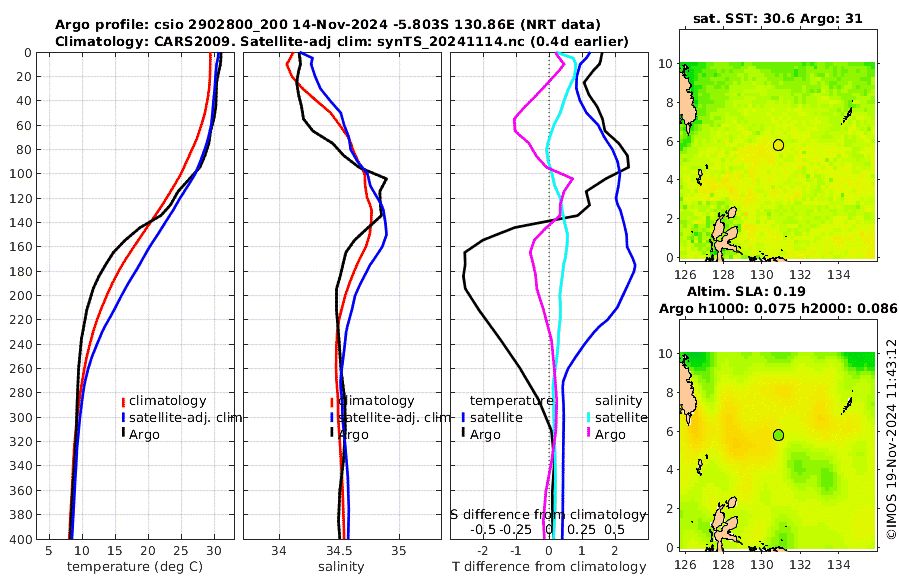Image resolution: width=900 pixels, height=580 pixels.
Task: Click the Argo float circle on SST map
Action: point(778,145)
